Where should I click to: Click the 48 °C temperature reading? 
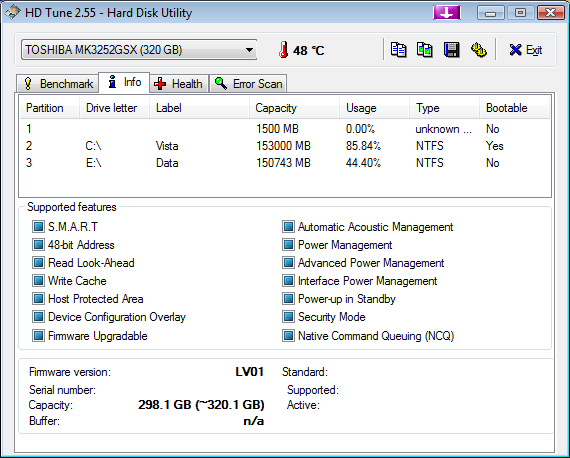click(309, 50)
